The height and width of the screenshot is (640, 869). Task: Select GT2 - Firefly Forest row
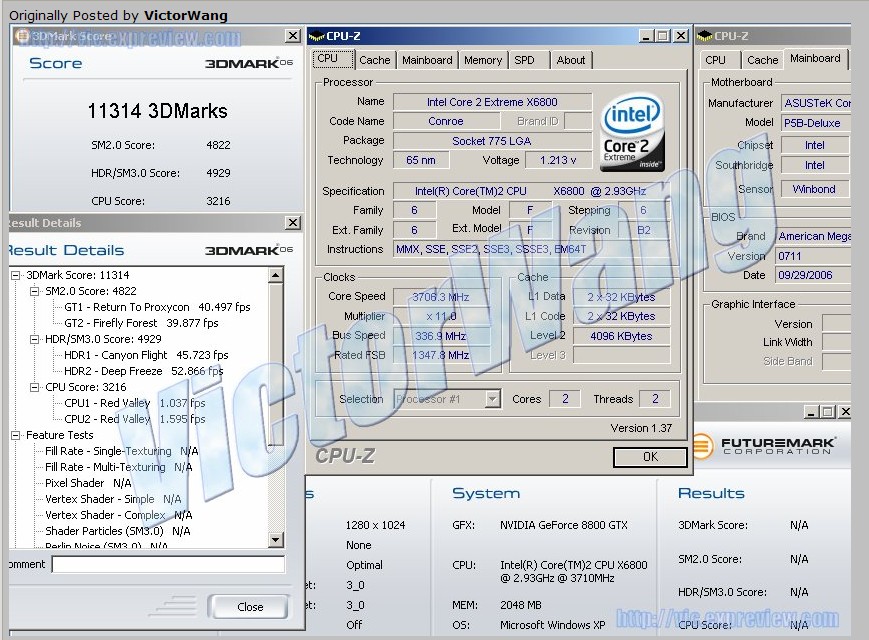coord(141,323)
